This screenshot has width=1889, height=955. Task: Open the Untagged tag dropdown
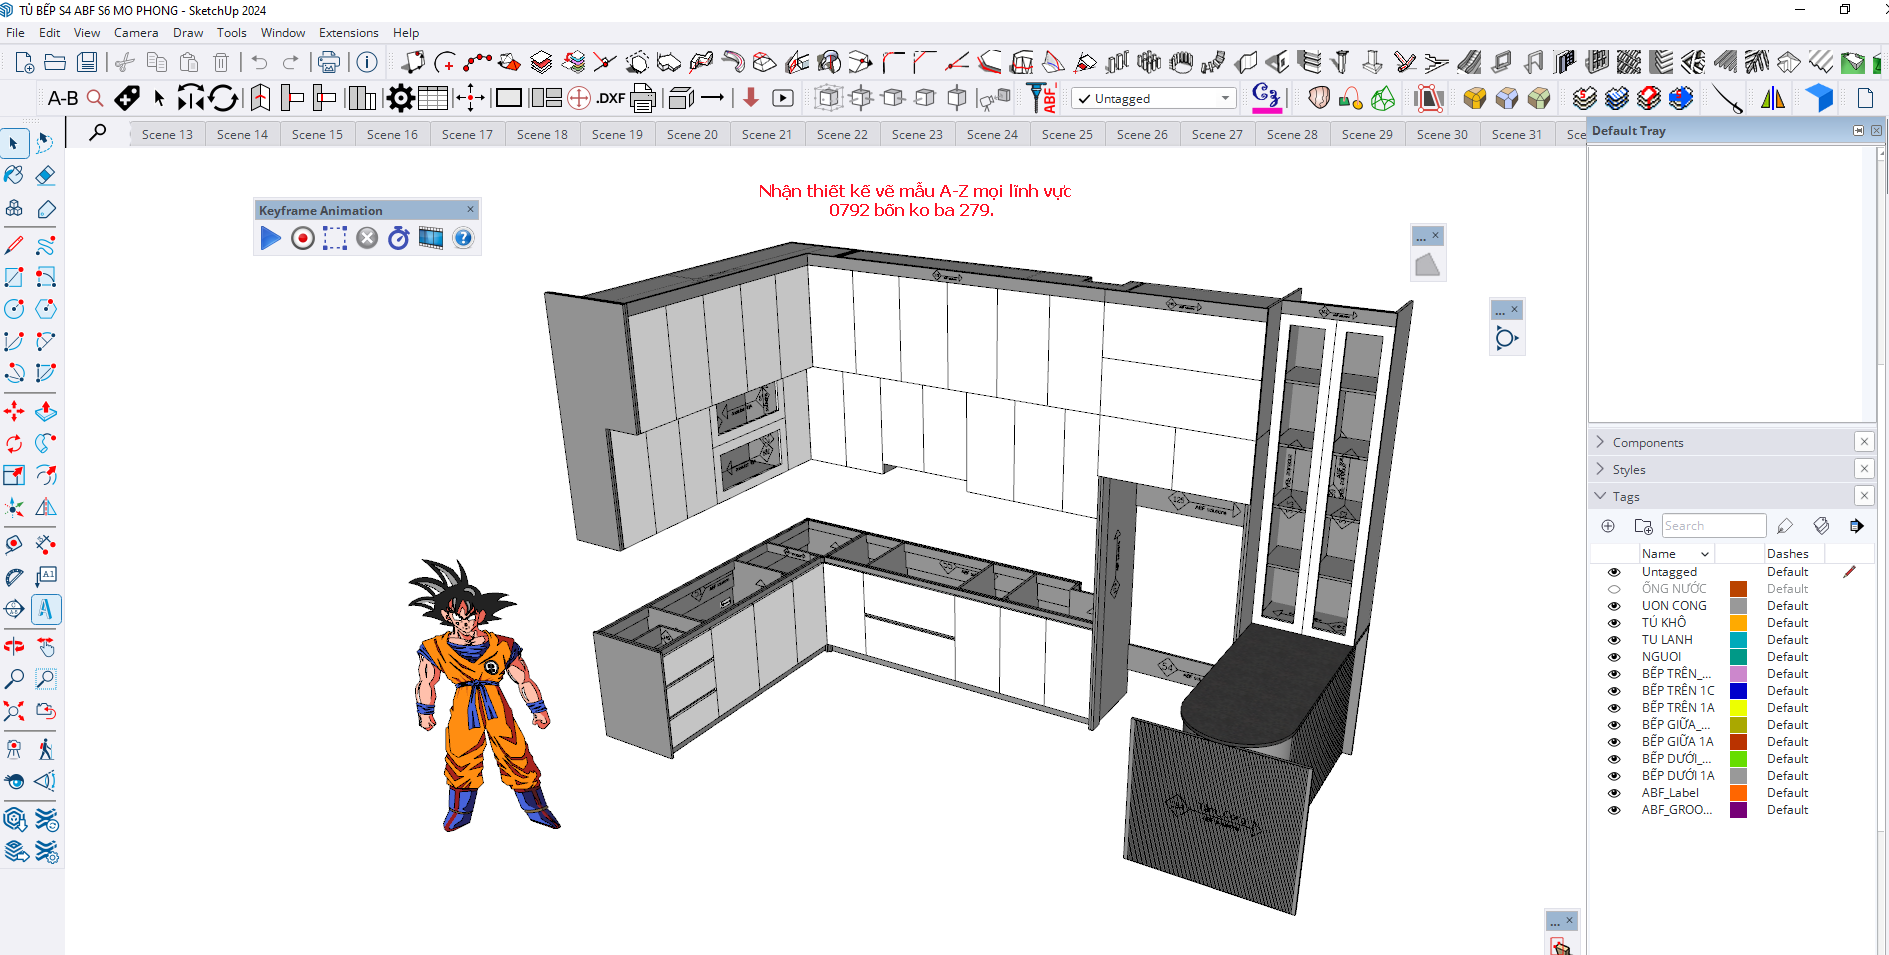tap(1225, 98)
